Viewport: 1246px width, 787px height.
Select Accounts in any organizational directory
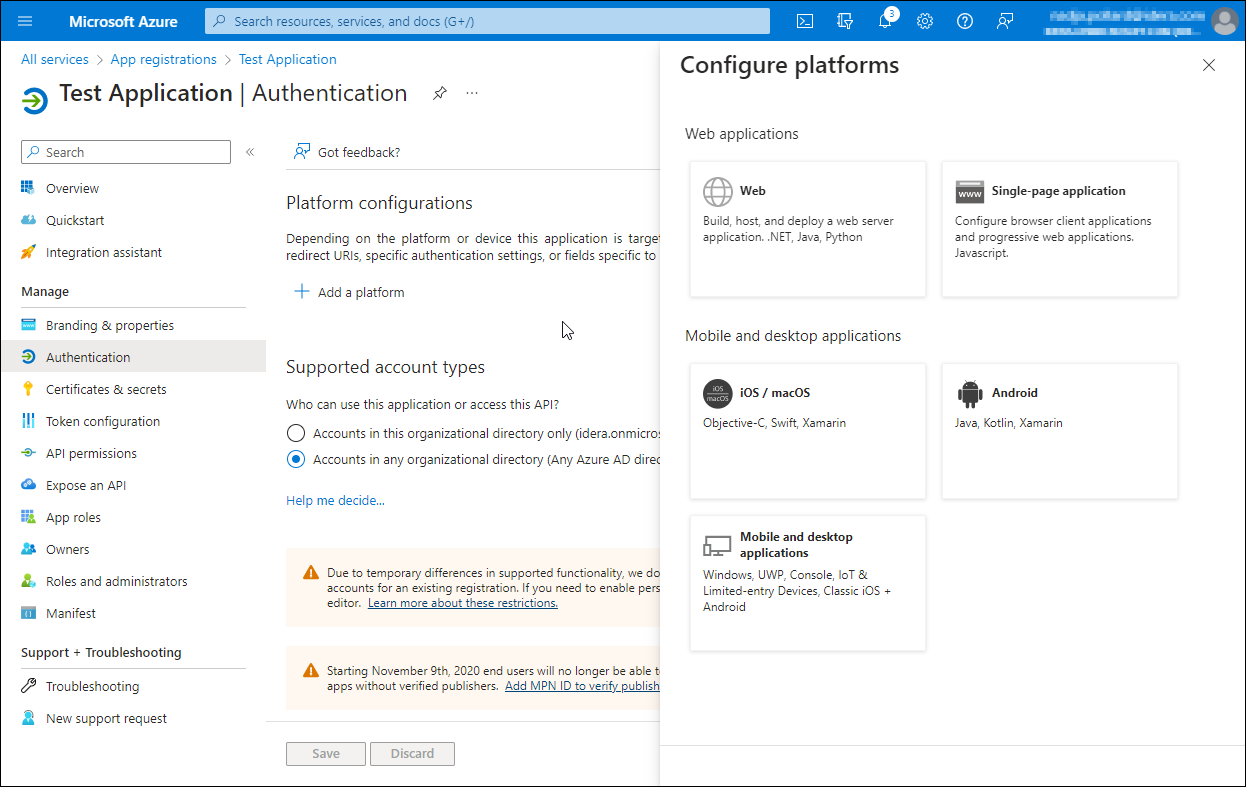point(295,459)
